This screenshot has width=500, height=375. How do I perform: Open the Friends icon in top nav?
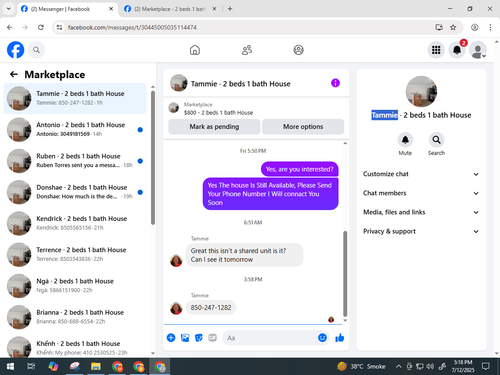pos(247,50)
